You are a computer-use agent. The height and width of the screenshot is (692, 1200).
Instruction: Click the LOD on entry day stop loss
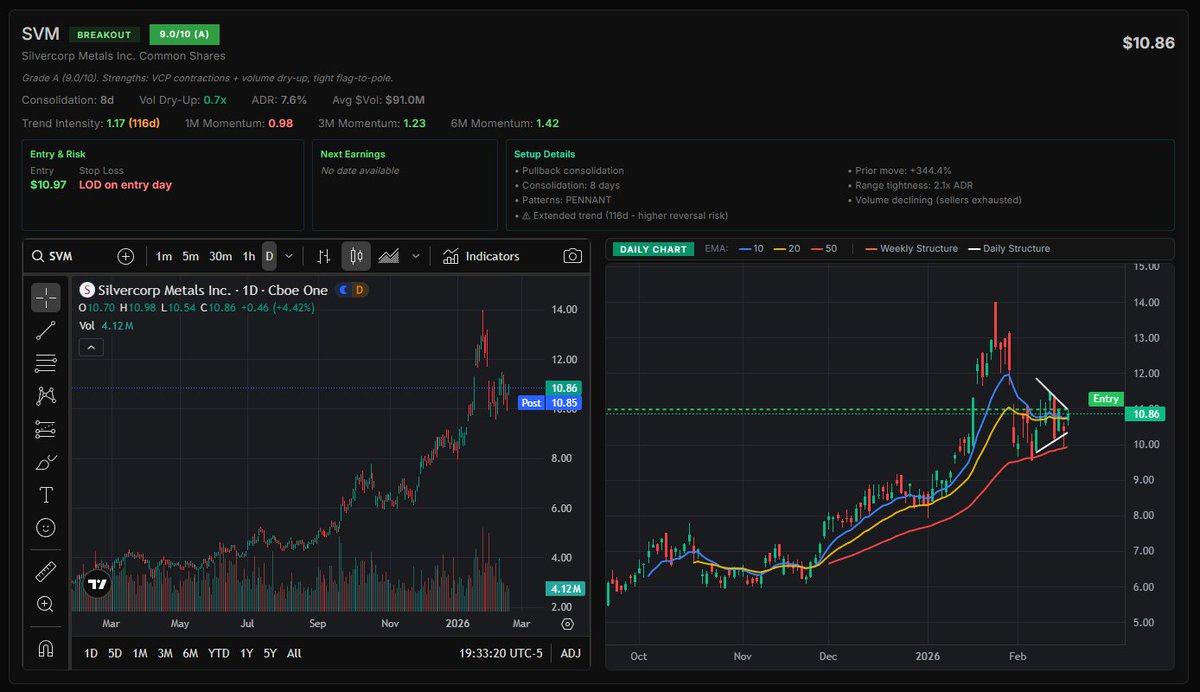[x=125, y=185]
